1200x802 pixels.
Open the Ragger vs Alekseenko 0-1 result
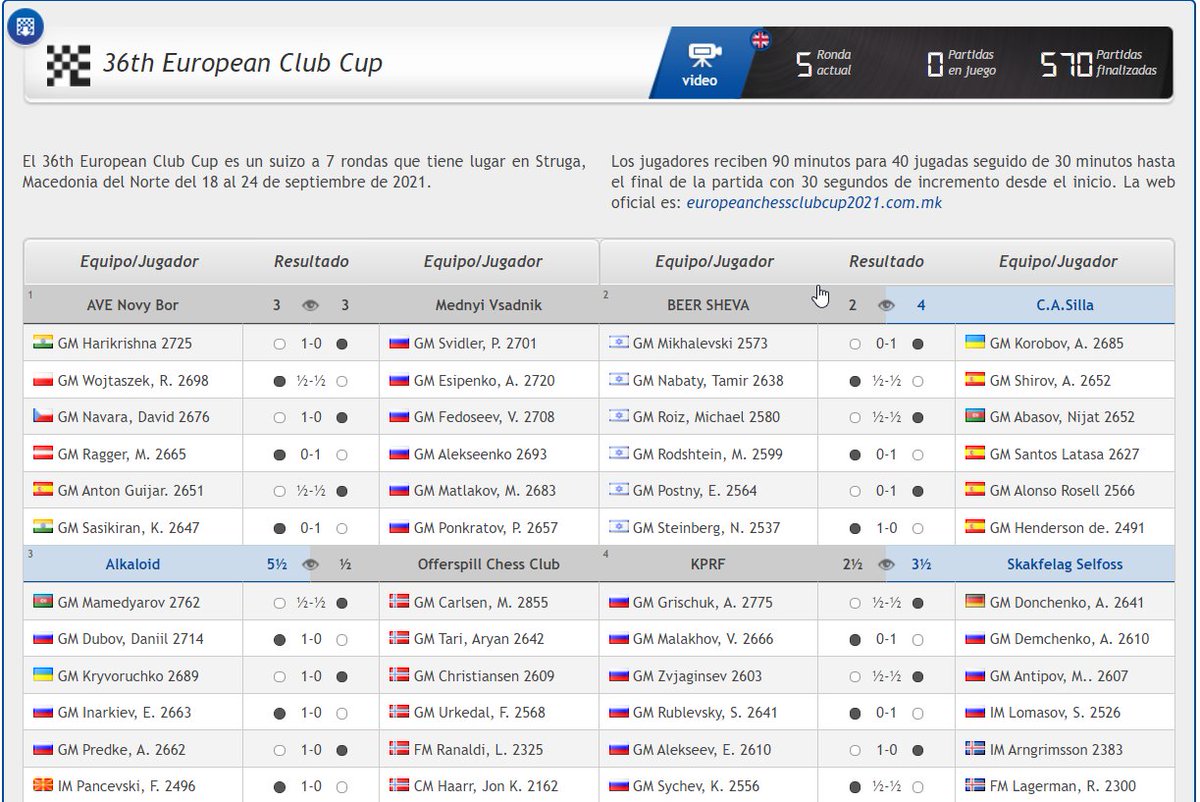(311, 454)
